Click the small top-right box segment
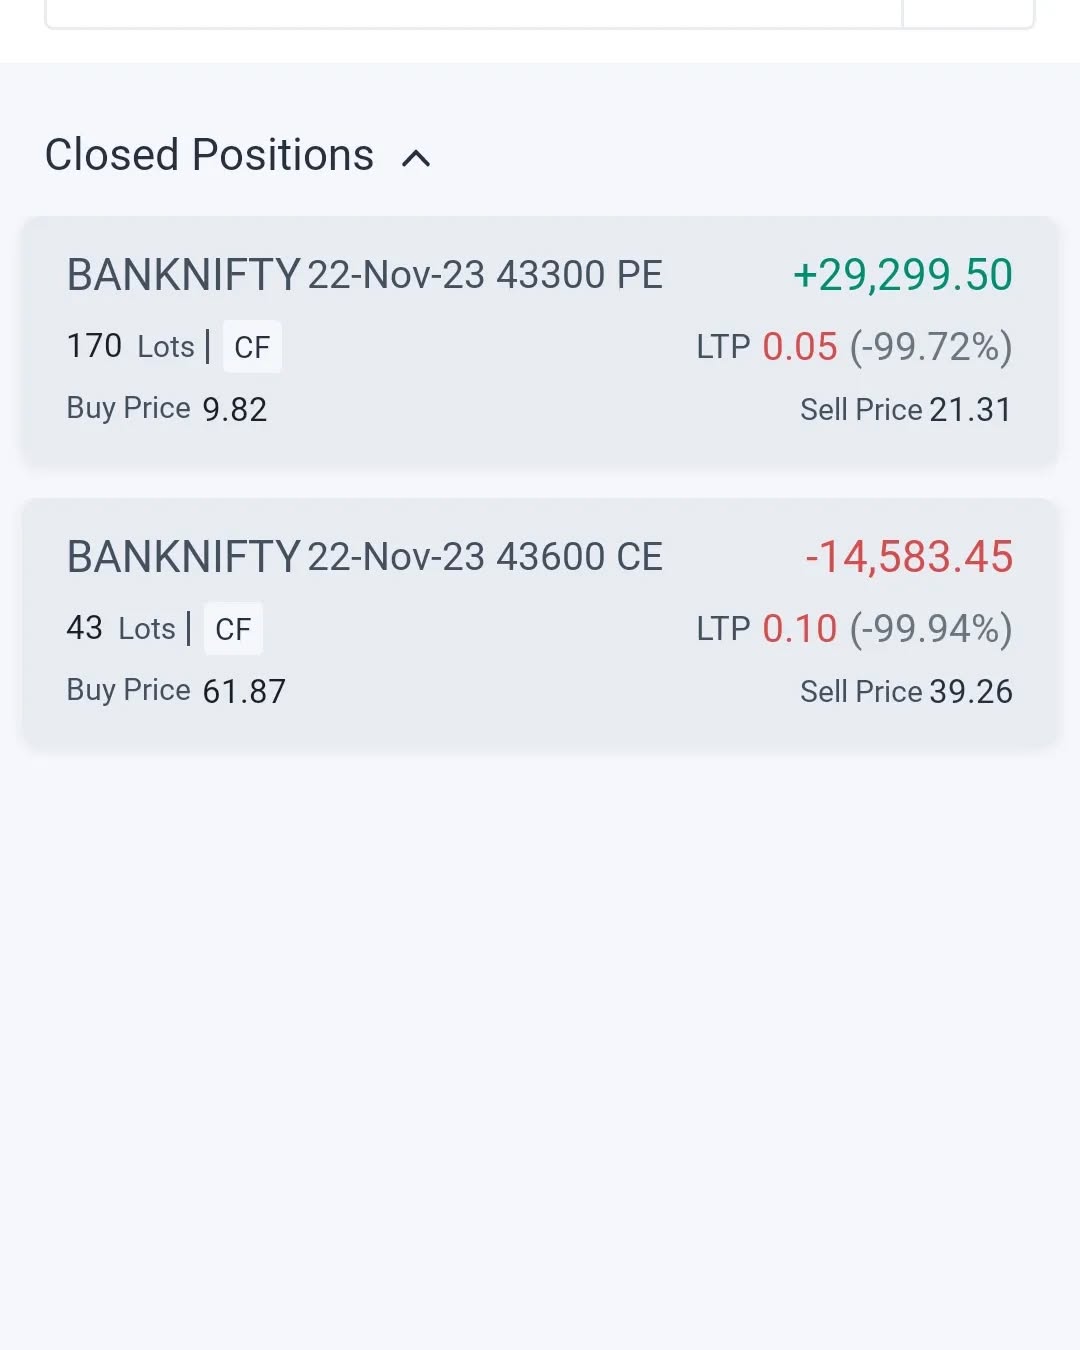Viewport: 1080px width, 1350px height. (x=968, y=14)
